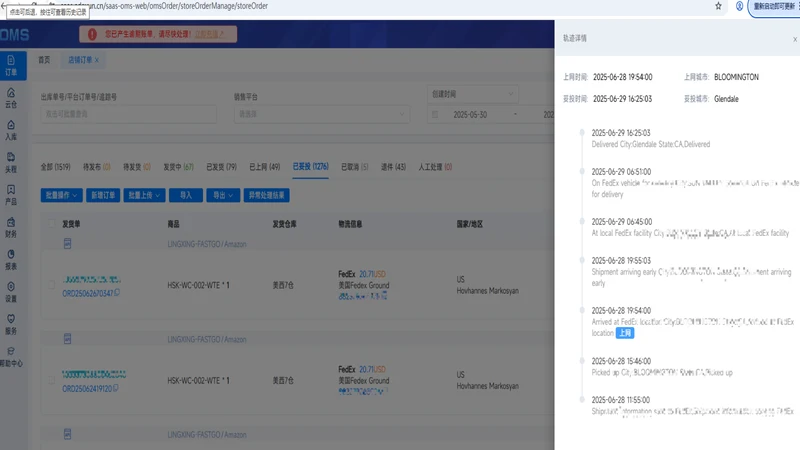The width and height of the screenshot is (800, 450).
Task: Copy order number ORD25062419120 via copy icon
Action: [115, 388]
